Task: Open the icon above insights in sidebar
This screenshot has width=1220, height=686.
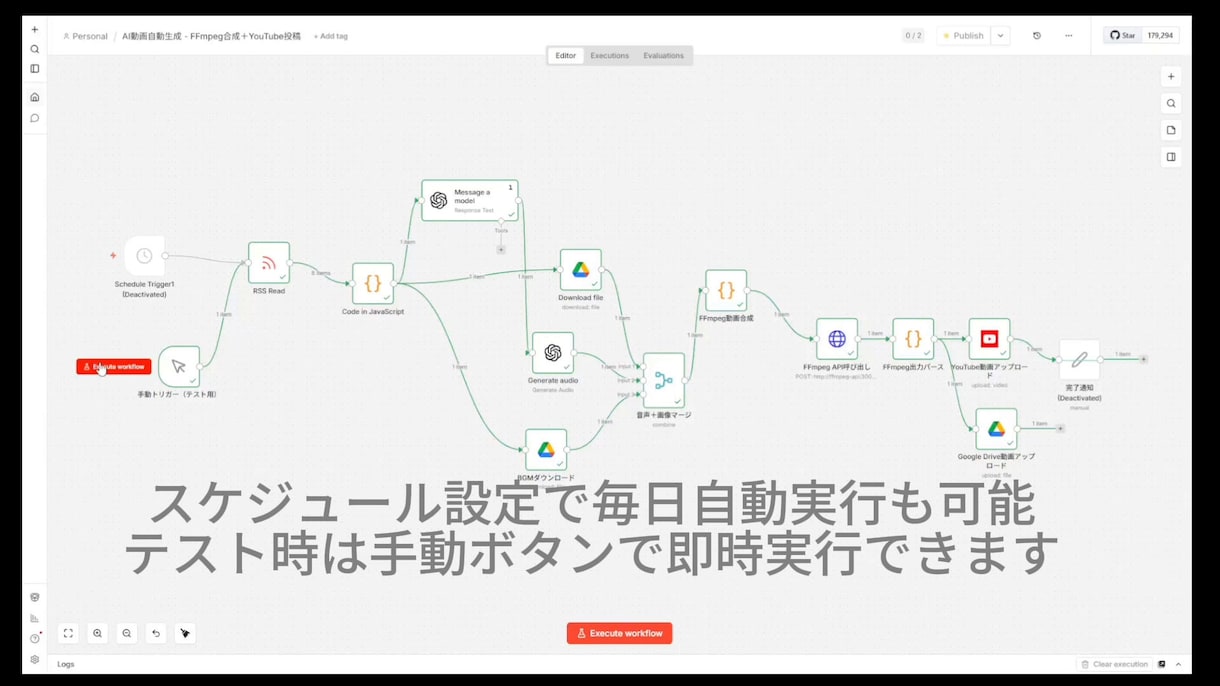Action: tap(34, 597)
